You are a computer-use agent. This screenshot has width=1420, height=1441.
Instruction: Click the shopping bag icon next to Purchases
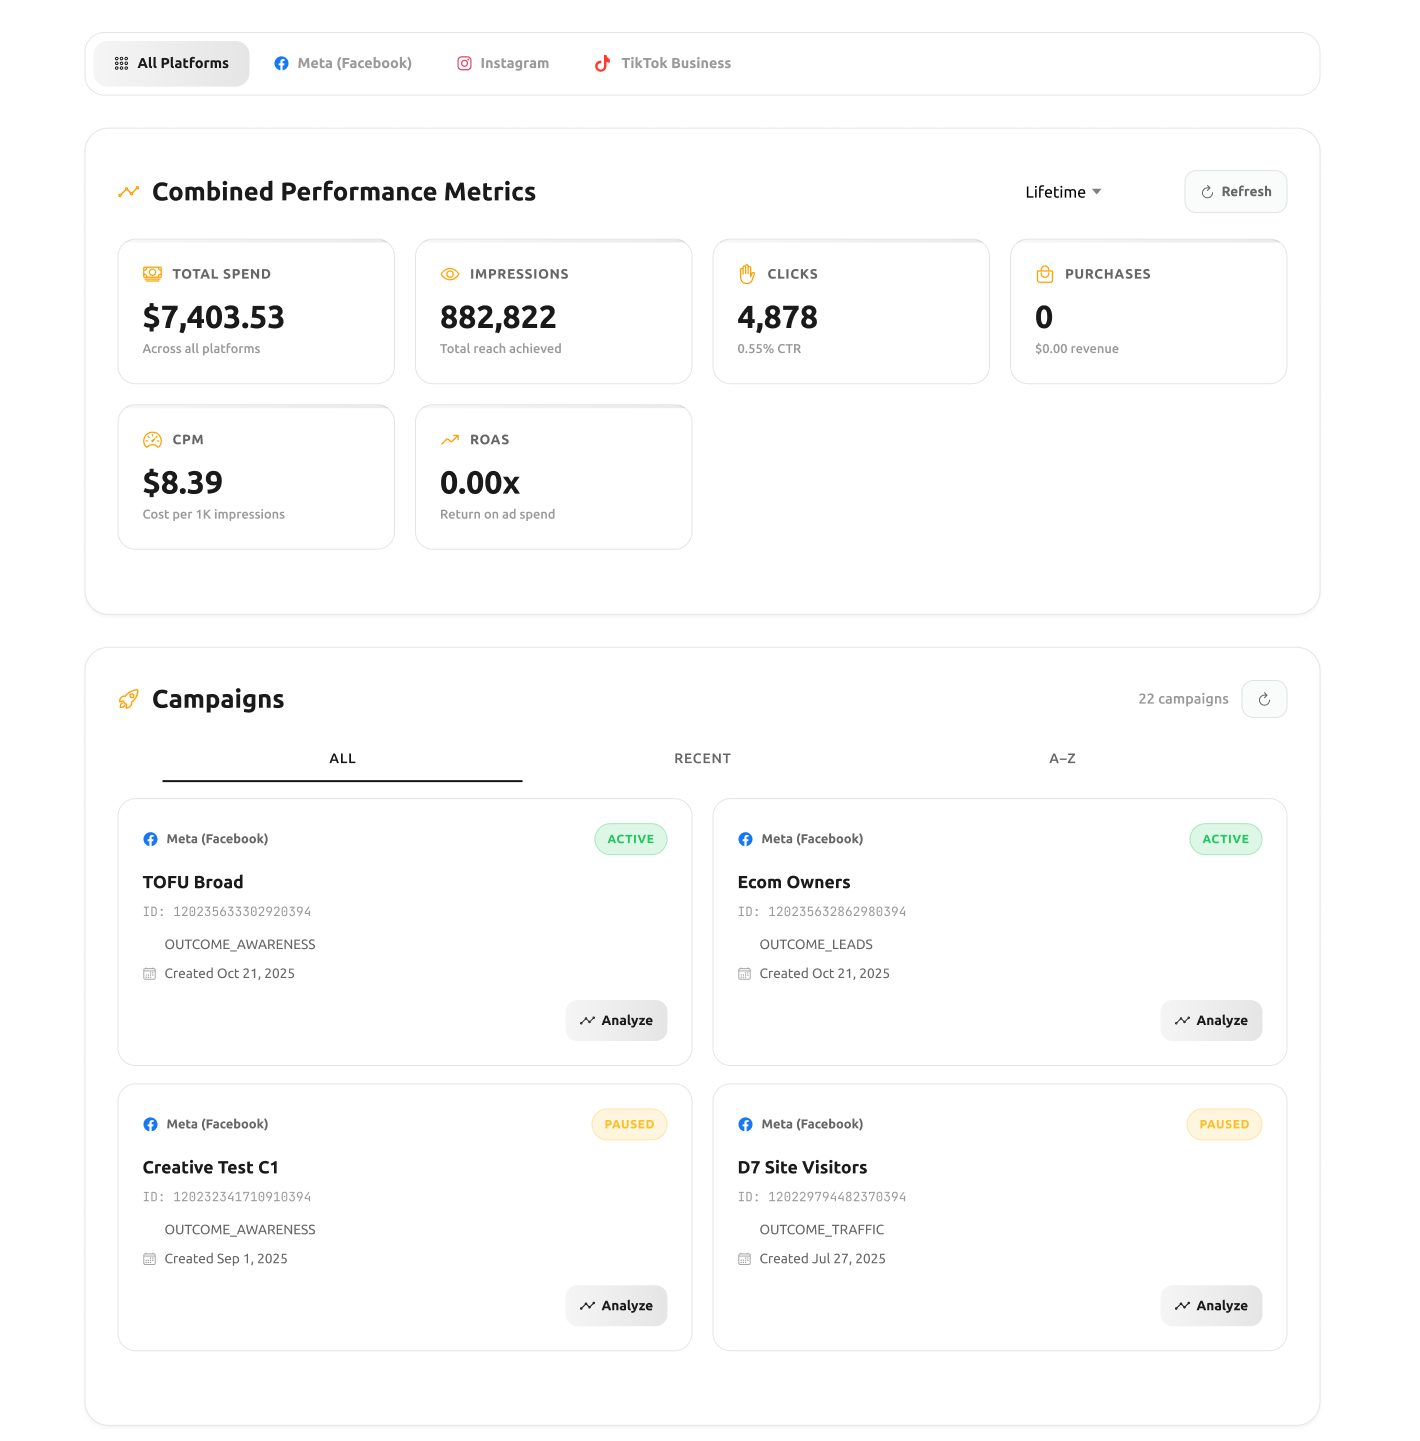point(1044,273)
